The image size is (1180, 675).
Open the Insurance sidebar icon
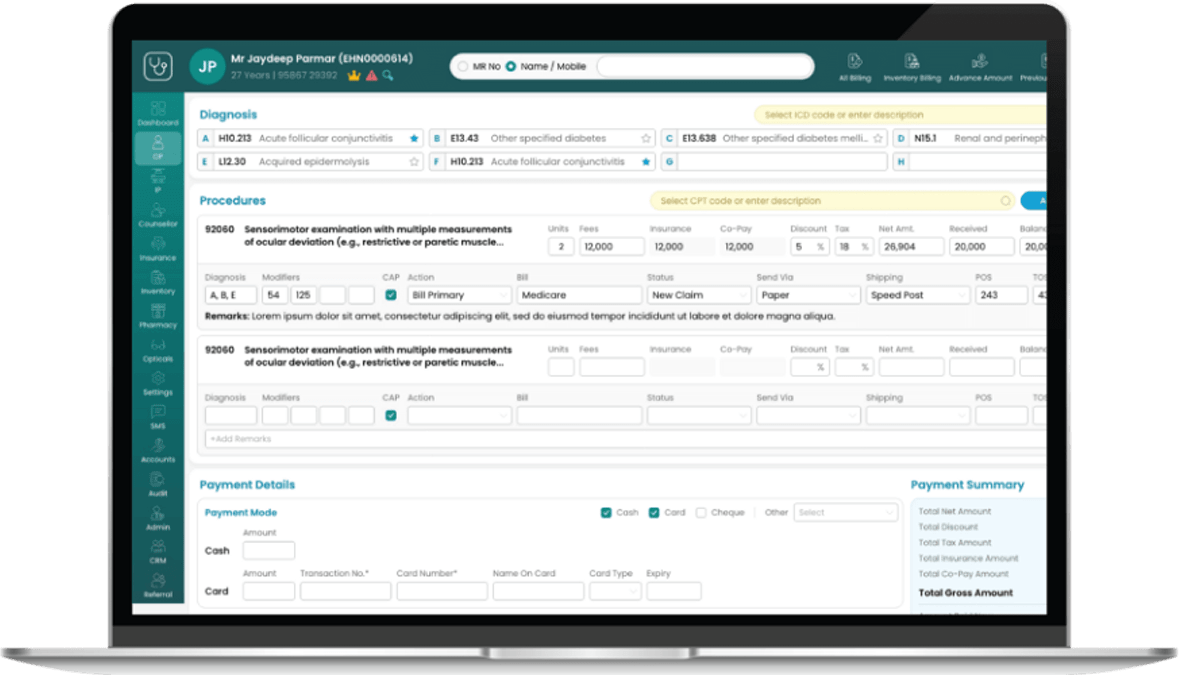pyautogui.click(x=158, y=246)
